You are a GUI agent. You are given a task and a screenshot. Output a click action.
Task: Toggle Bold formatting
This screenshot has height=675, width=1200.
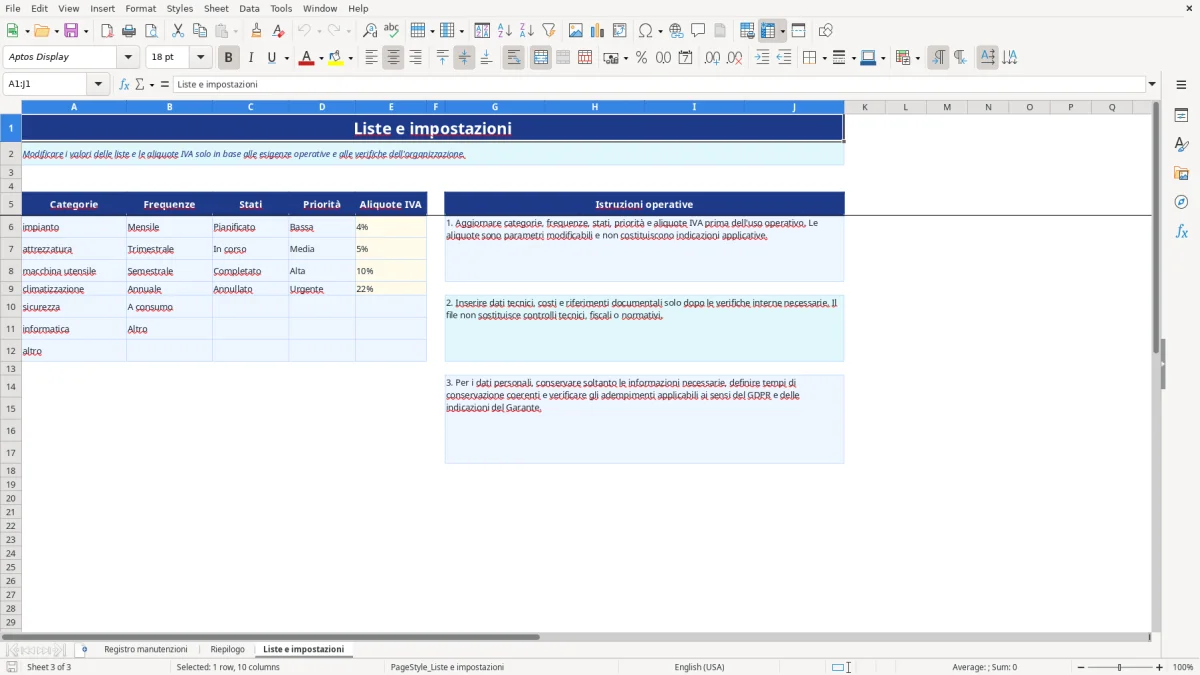229,58
